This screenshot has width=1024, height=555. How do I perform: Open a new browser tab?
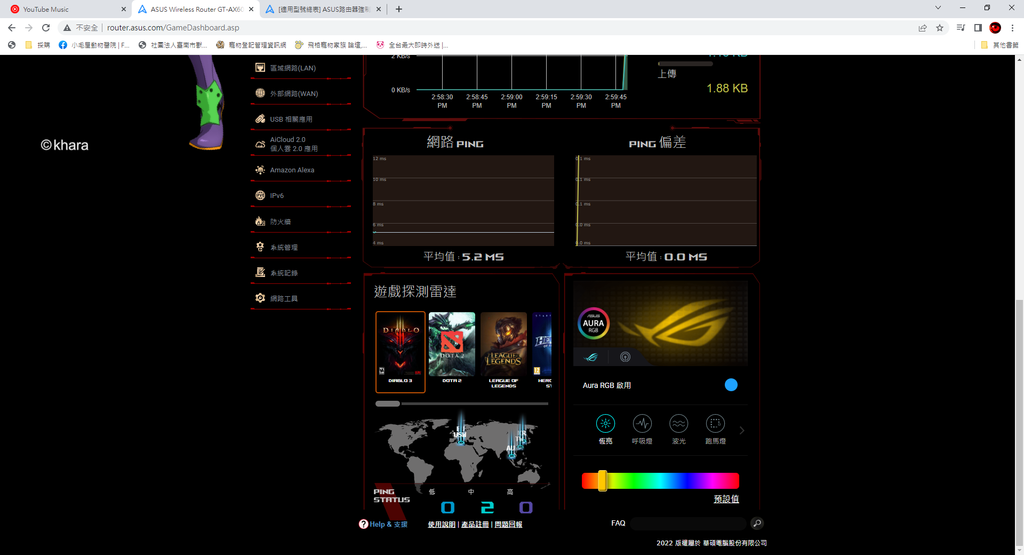398,9
